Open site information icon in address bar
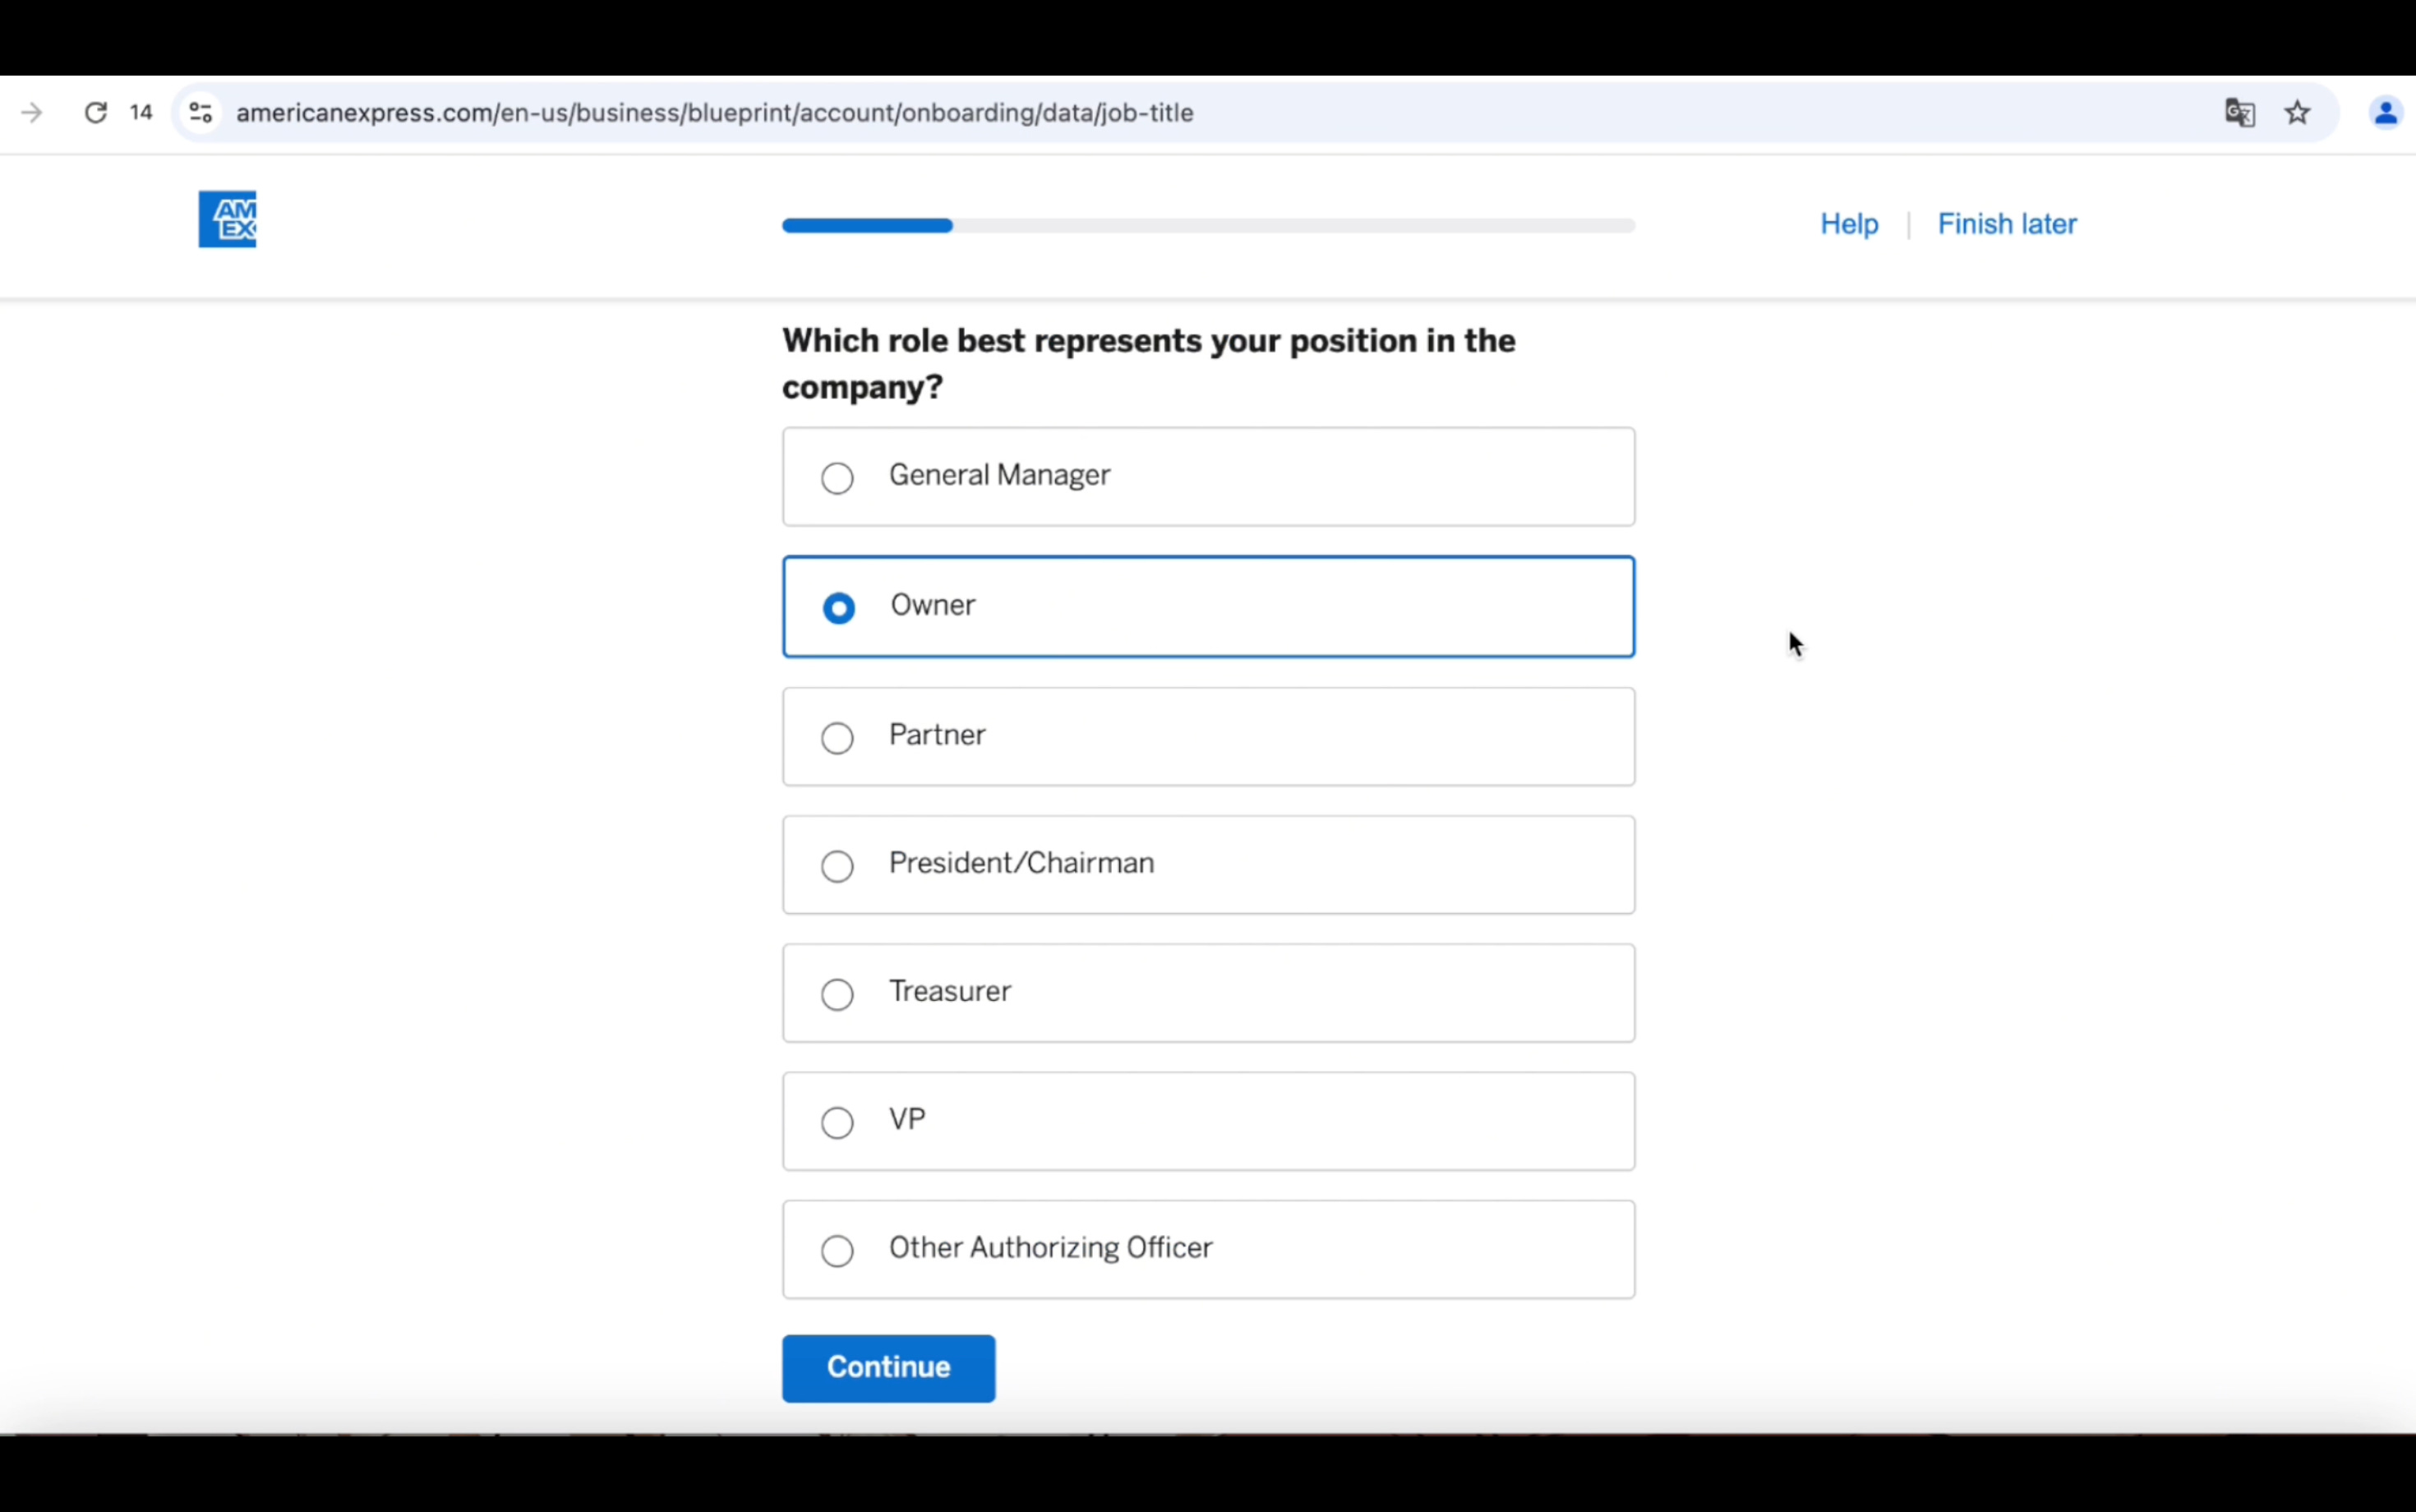Screen dimensions: 2416x1512 201,113
